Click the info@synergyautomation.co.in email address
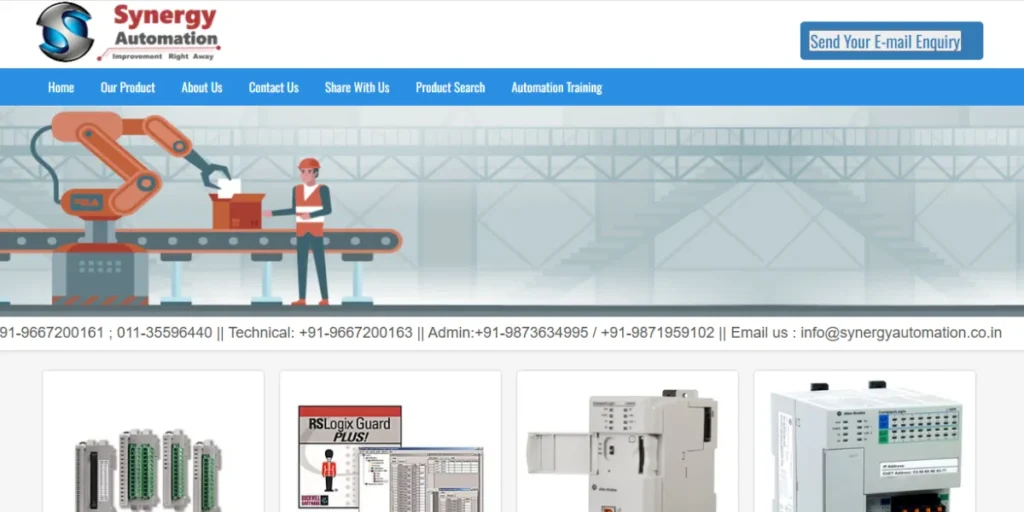Viewport: 1024px width, 512px height. pos(901,333)
